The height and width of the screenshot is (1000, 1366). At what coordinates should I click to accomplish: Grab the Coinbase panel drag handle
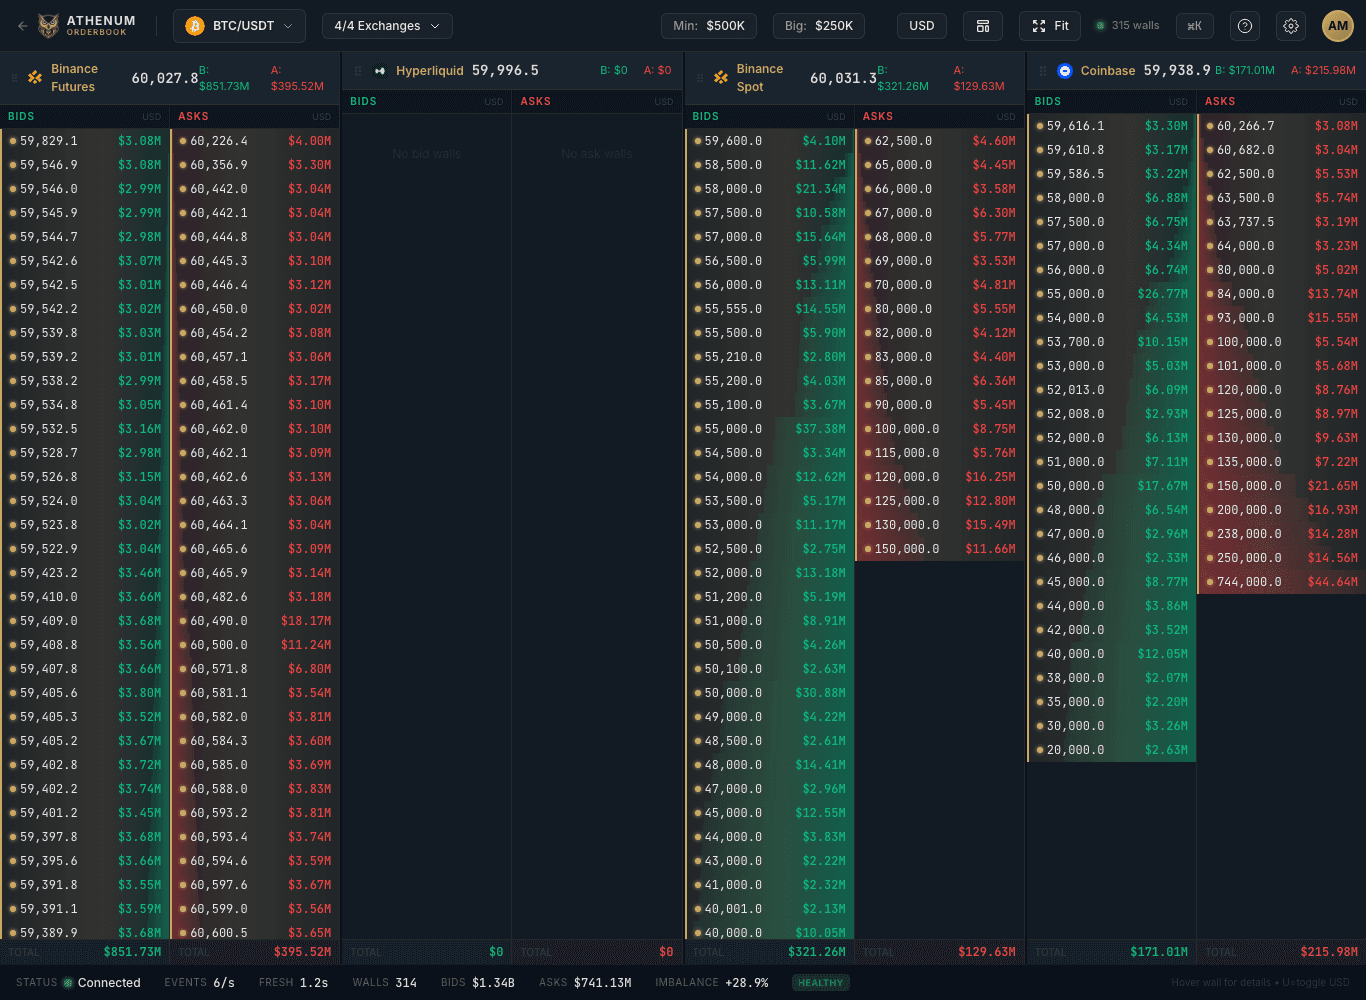pos(1043,71)
